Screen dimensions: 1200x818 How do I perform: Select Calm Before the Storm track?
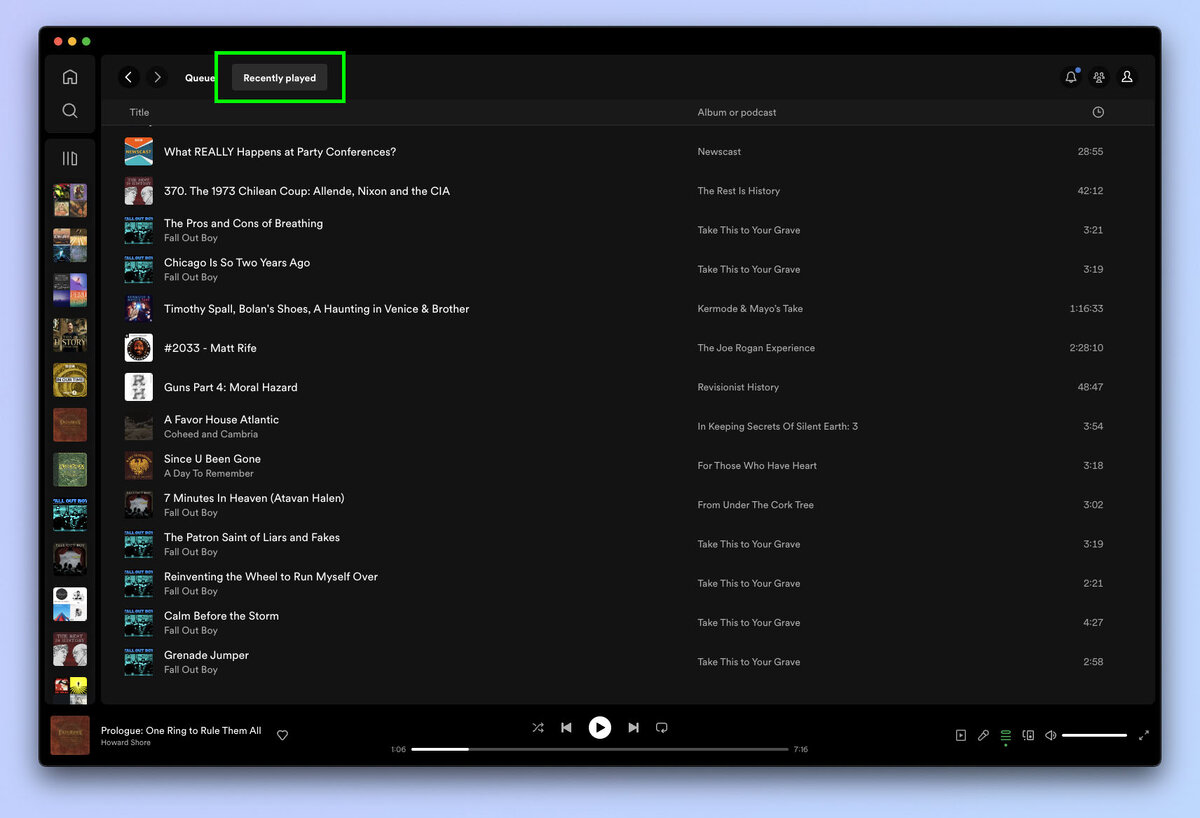tap(221, 615)
